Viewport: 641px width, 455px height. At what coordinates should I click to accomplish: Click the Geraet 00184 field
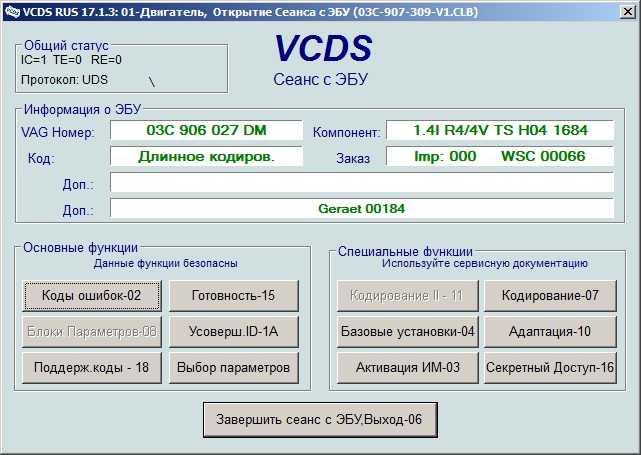coord(362,208)
